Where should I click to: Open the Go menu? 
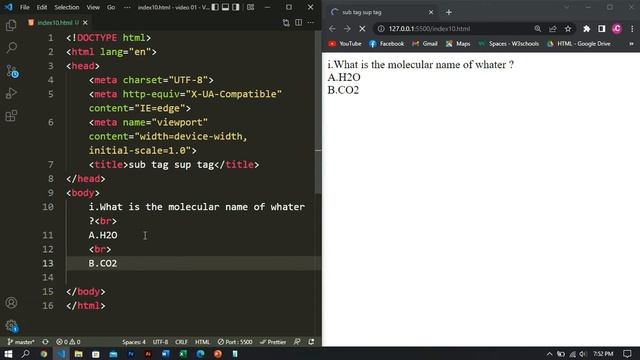(x=111, y=7)
